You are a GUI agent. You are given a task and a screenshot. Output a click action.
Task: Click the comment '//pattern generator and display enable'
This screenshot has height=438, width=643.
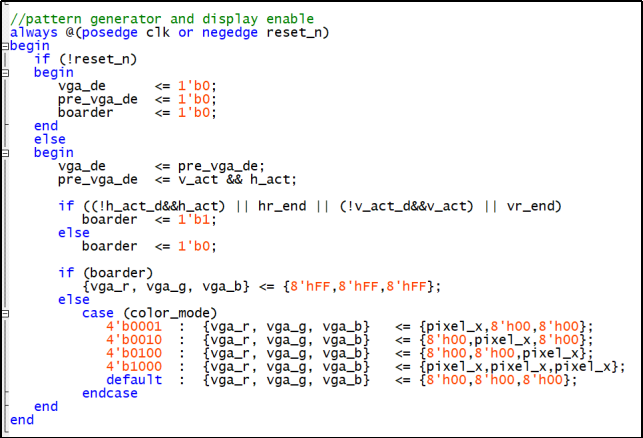(162, 19)
